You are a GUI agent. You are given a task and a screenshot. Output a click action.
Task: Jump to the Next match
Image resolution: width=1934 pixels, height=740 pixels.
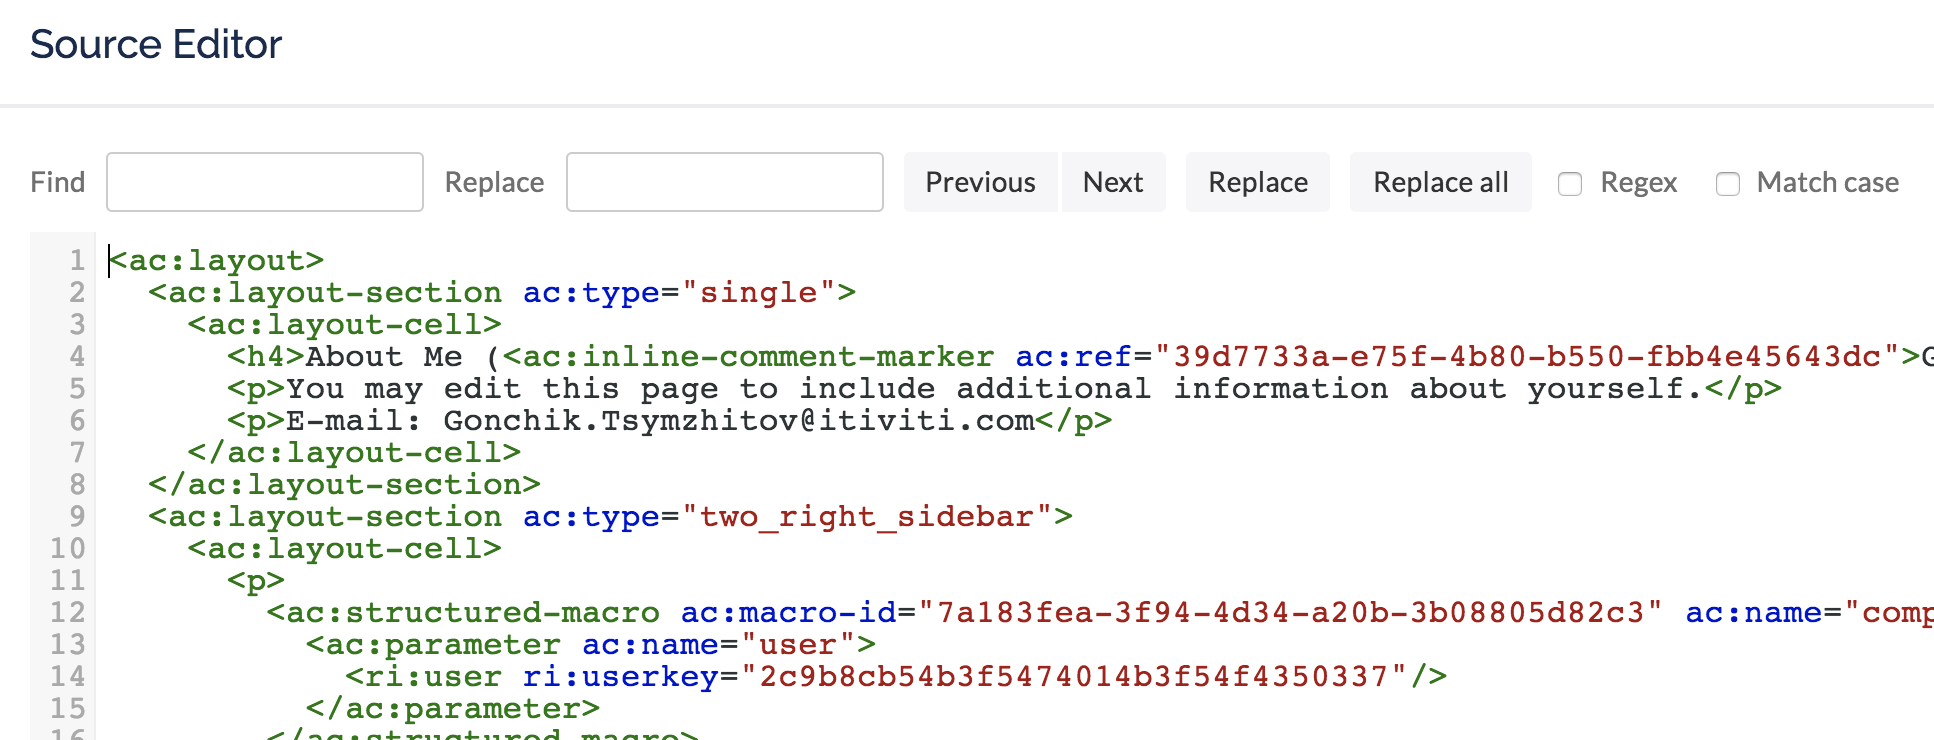pyautogui.click(x=1113, y=182)
